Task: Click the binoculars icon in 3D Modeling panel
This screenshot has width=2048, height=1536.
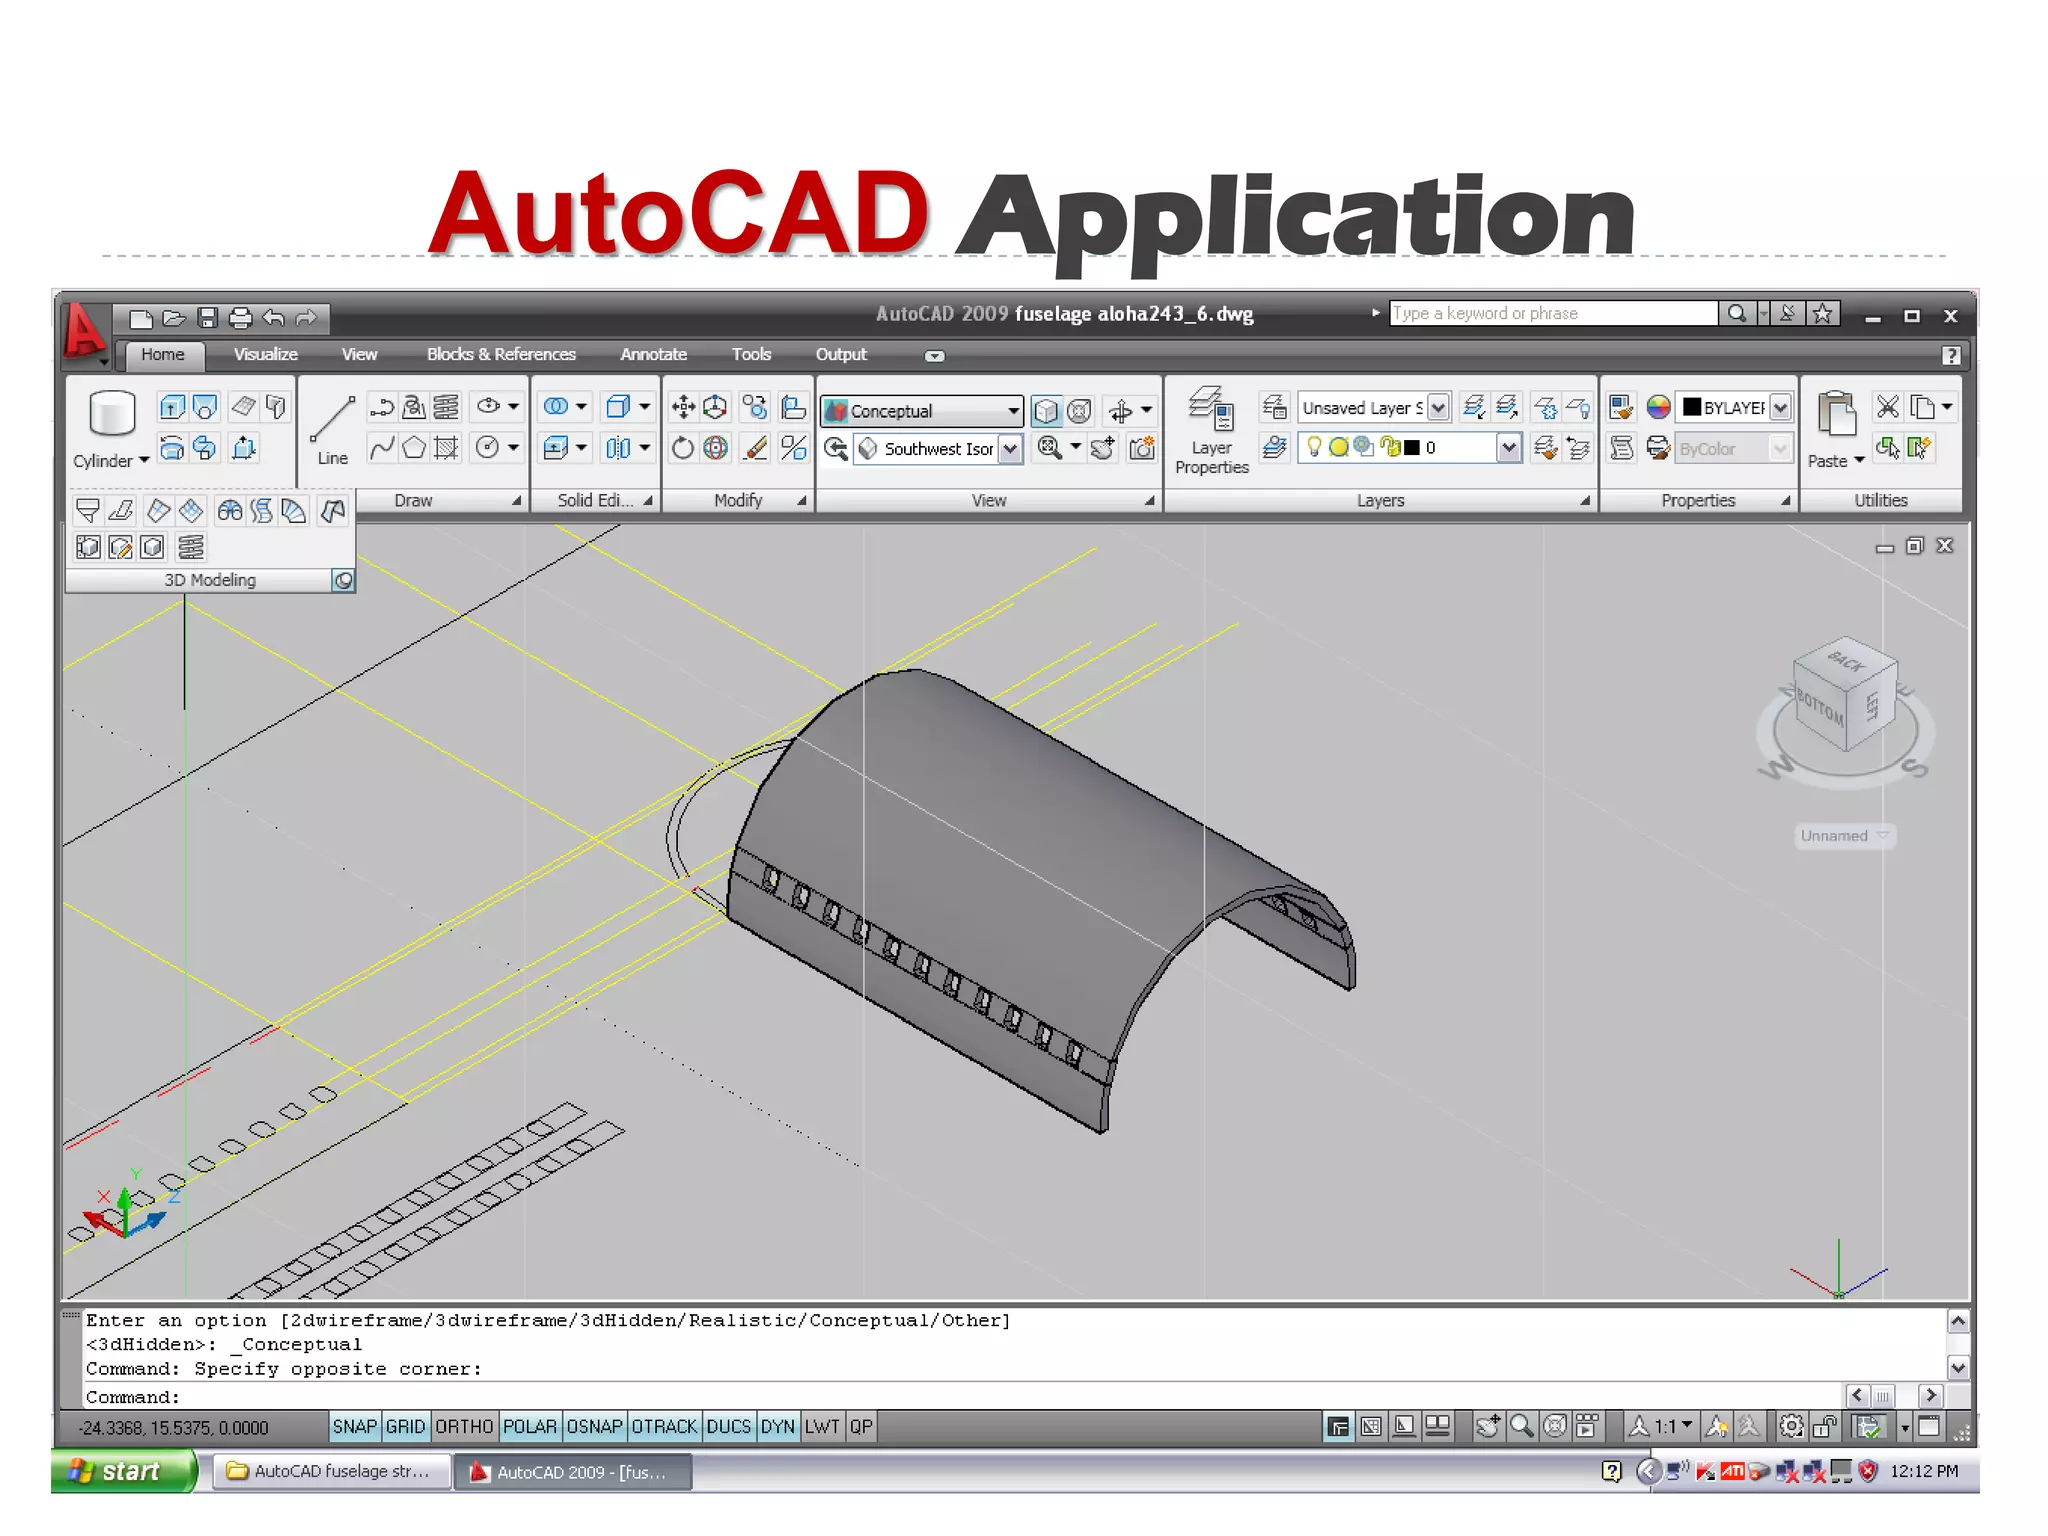Action: point(230,511)
